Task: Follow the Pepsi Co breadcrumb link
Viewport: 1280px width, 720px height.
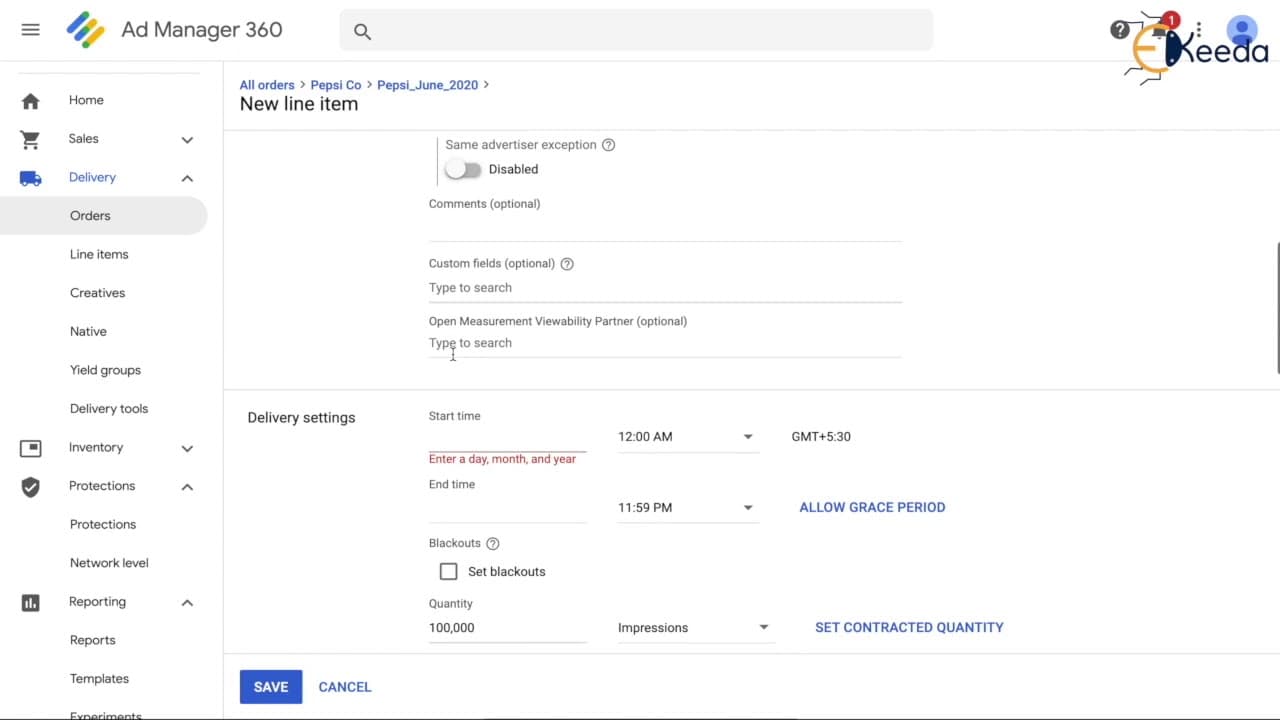Action: pyautogui.click(x=336, y=85)
